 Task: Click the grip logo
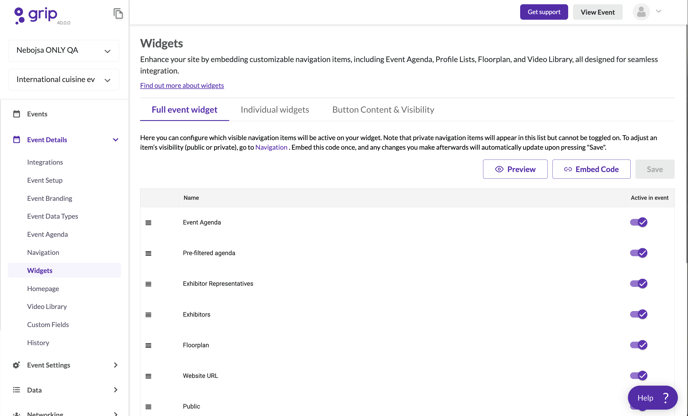click(x=36, y=15)
